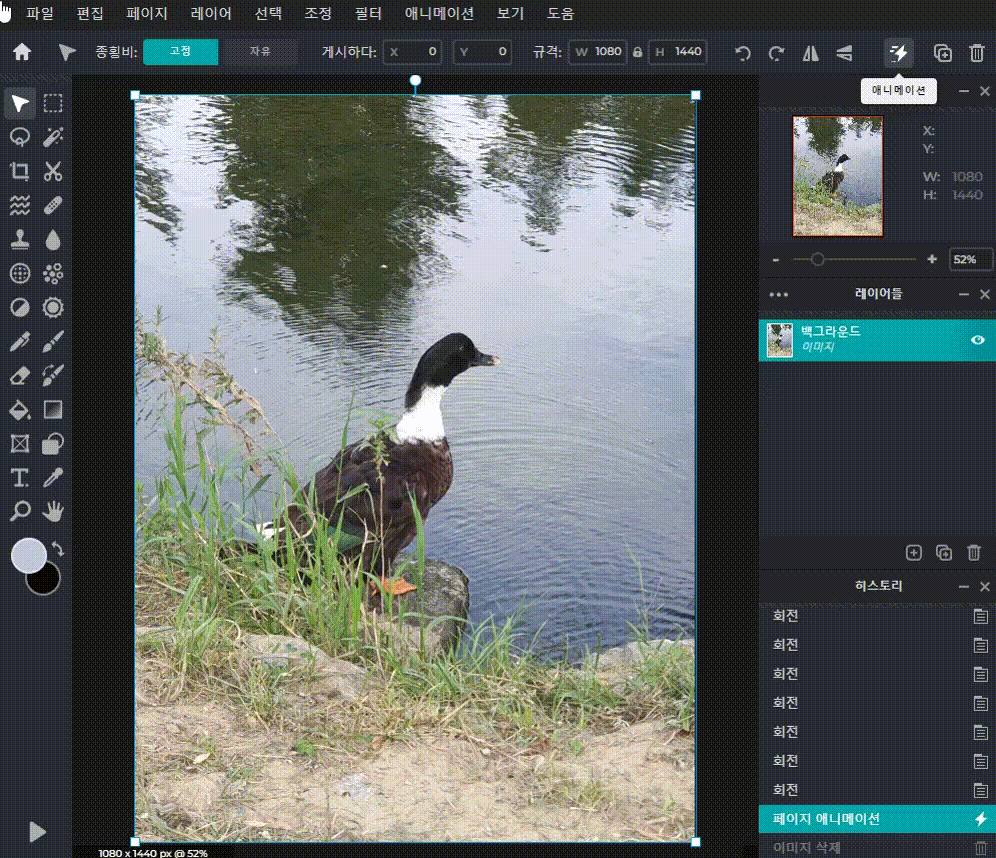This screenshot has height=858, width=996.
Task: Undo the last action
Action: (743, 53)
